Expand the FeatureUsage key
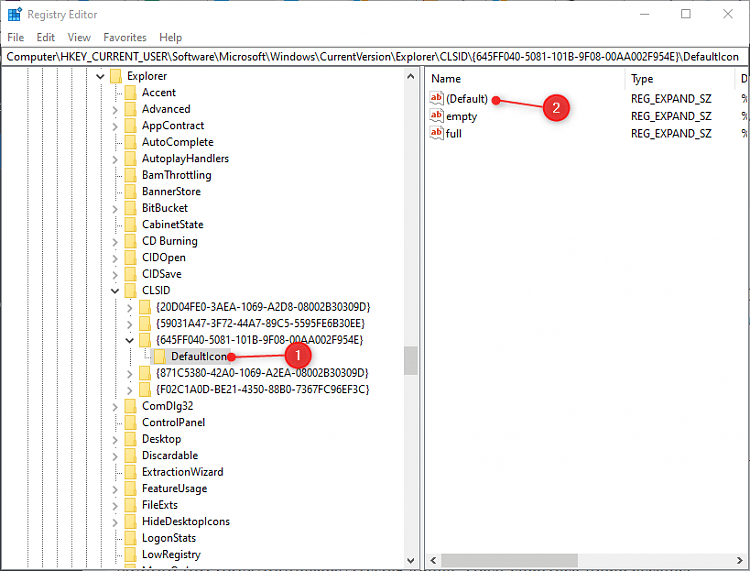750x571 pixels. (x=115, y=489)
